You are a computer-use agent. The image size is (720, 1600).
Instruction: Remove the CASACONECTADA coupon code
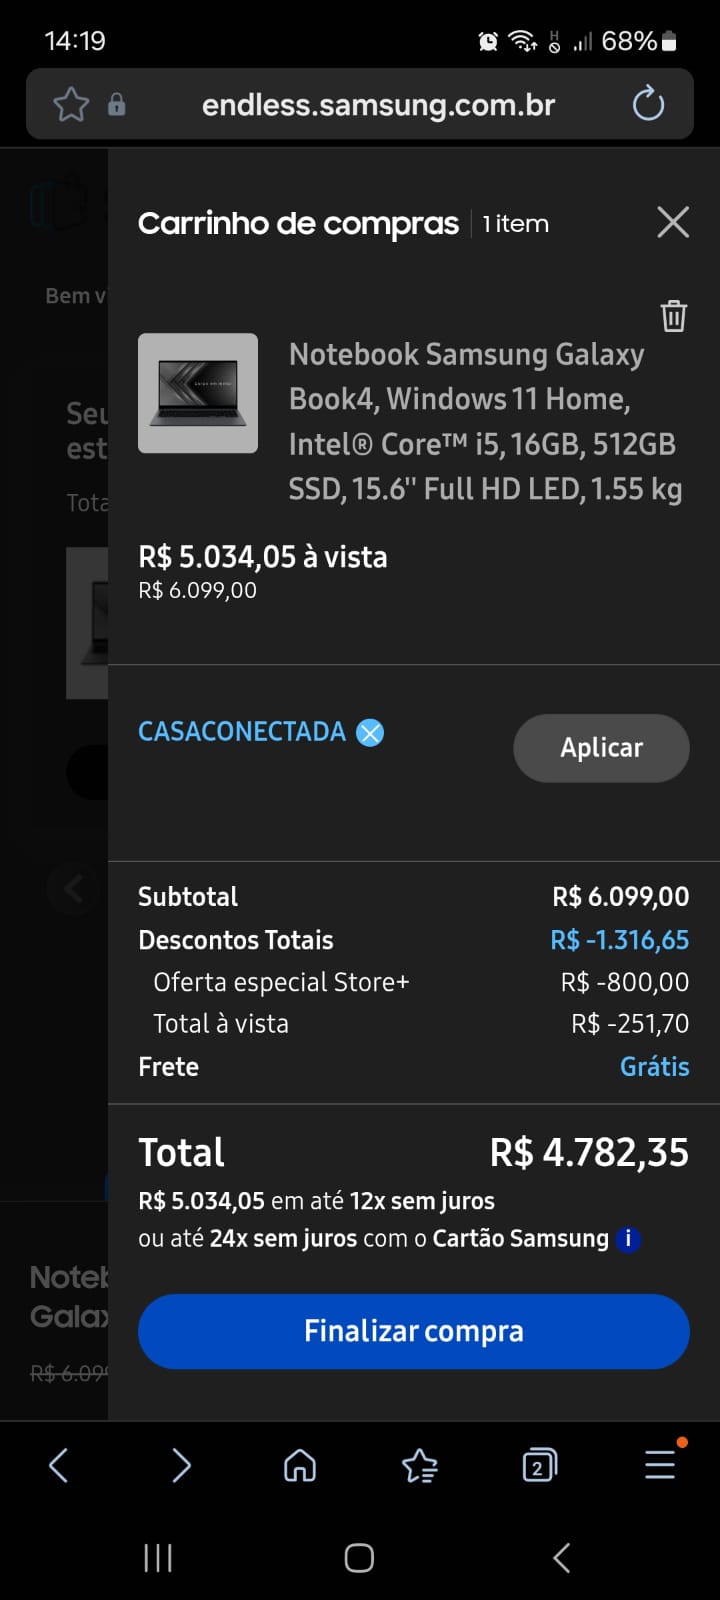370,733
